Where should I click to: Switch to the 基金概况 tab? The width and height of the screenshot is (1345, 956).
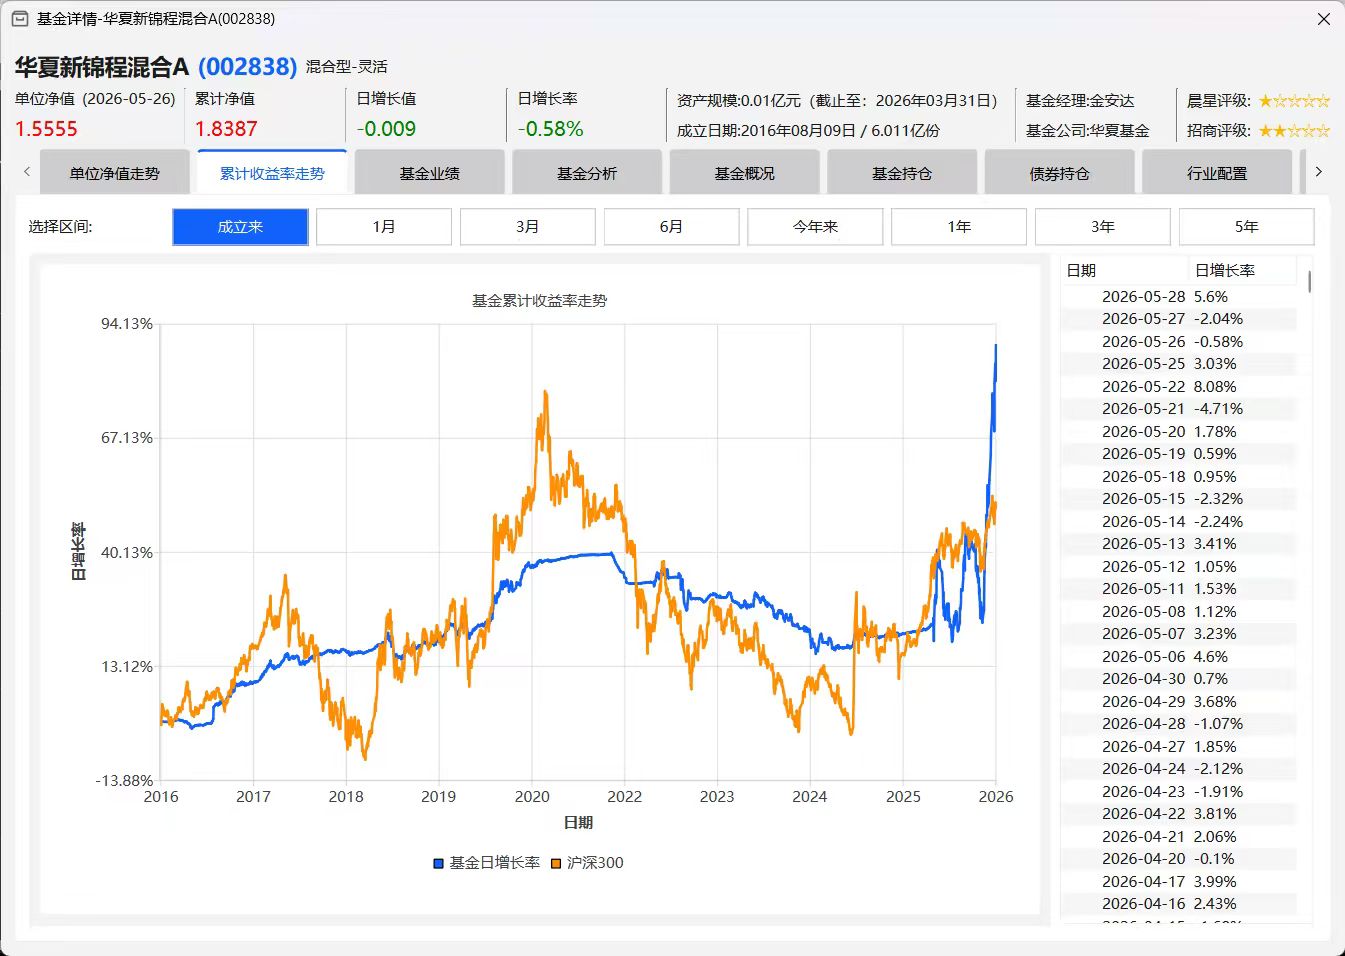[744, 173]
